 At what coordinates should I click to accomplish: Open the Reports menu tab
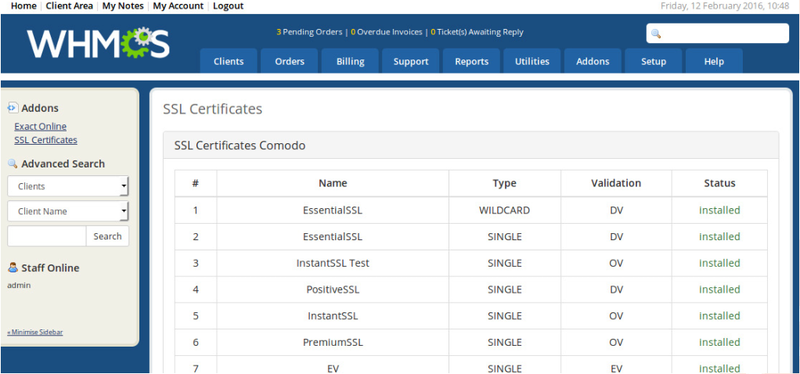tap(471, 61)
